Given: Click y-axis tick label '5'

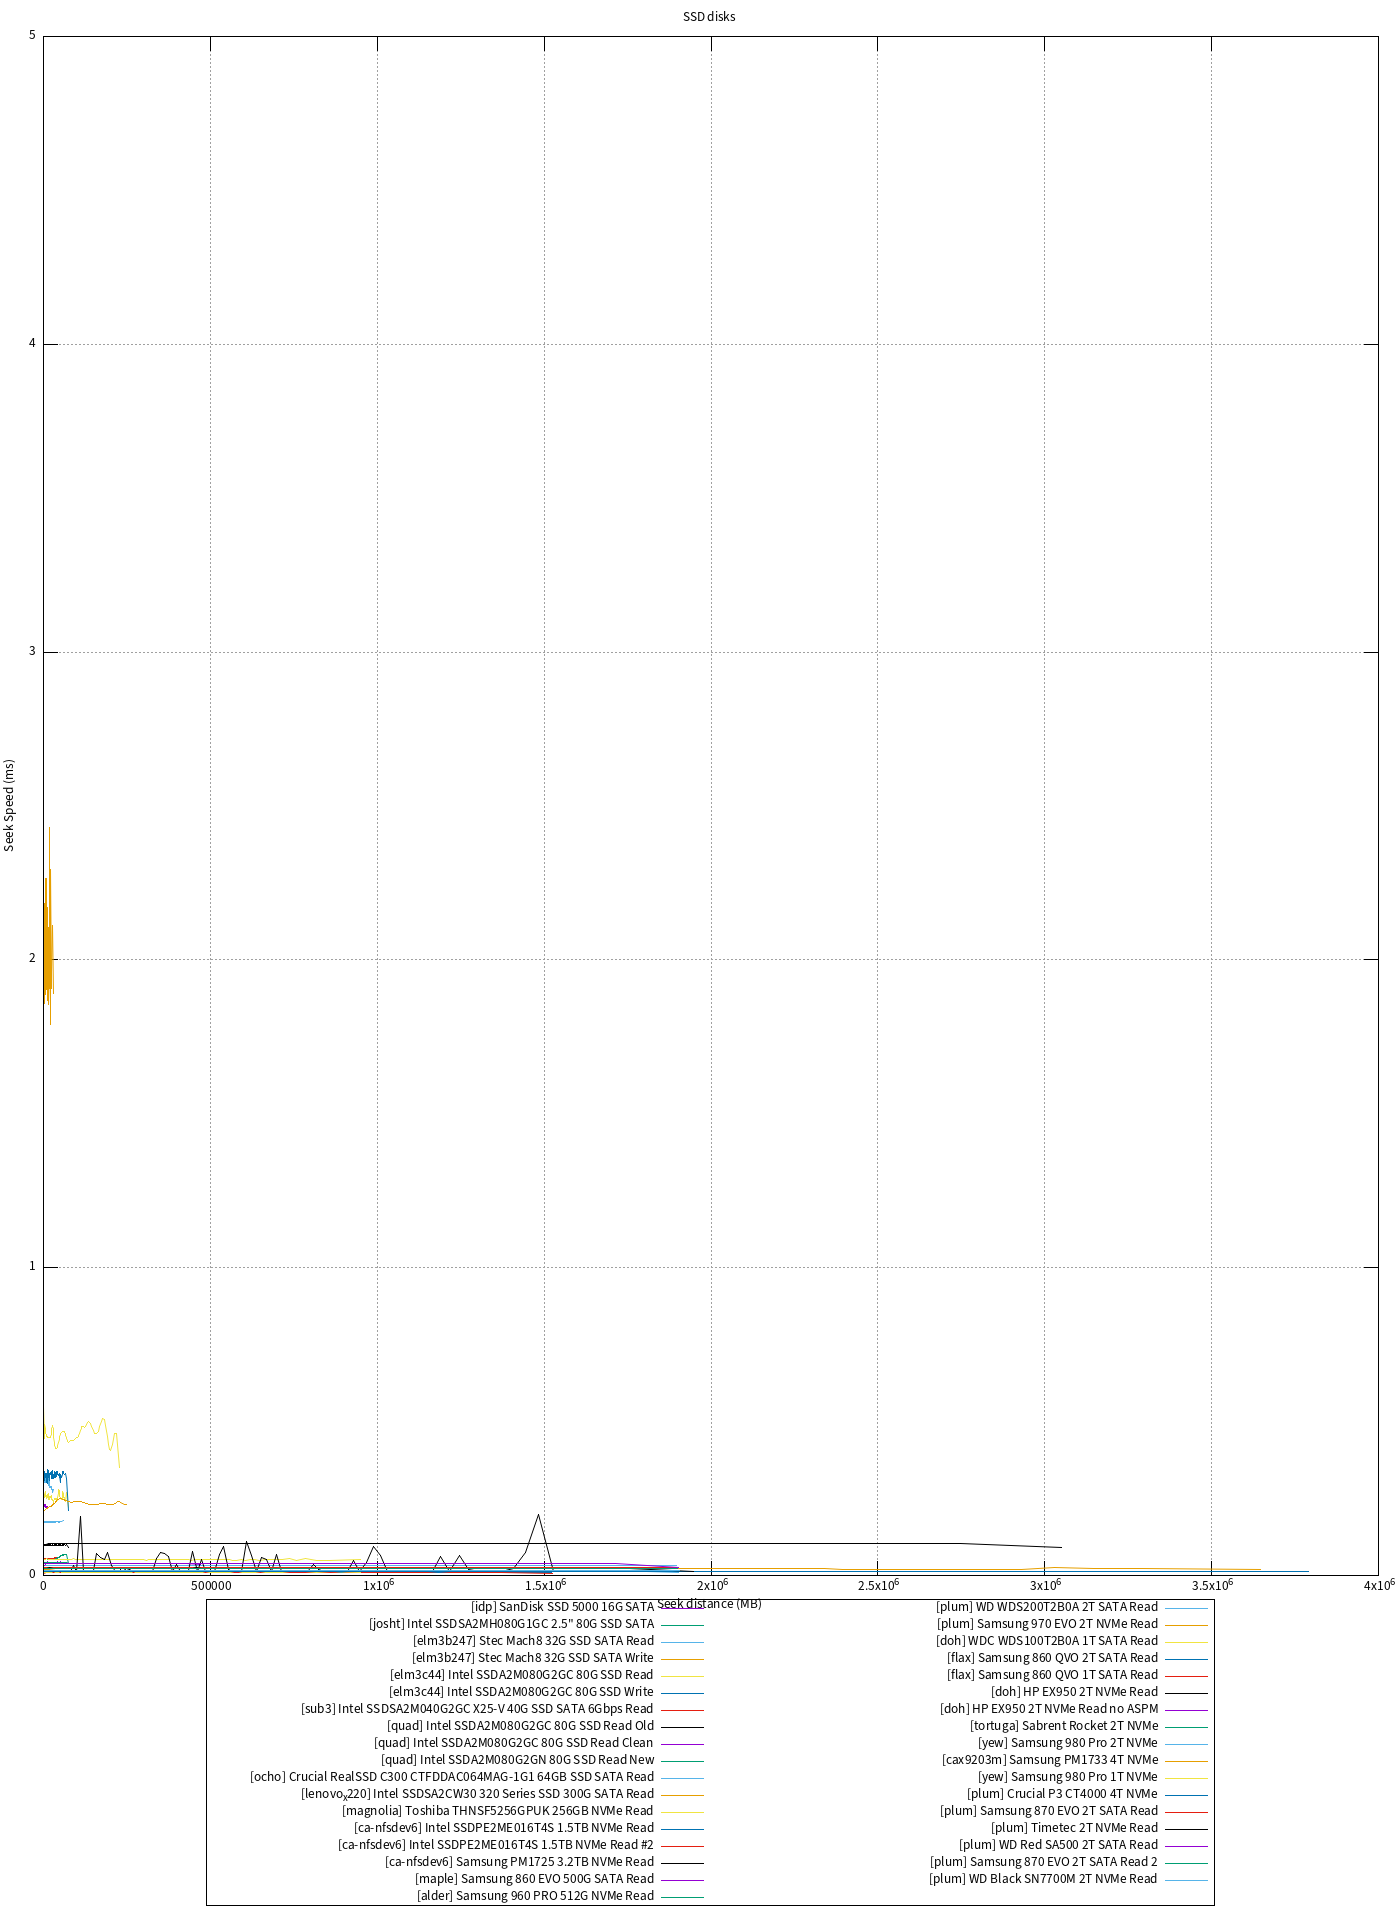Looking at the screenshot, I should pyautogui.click(x=32, y=36).
